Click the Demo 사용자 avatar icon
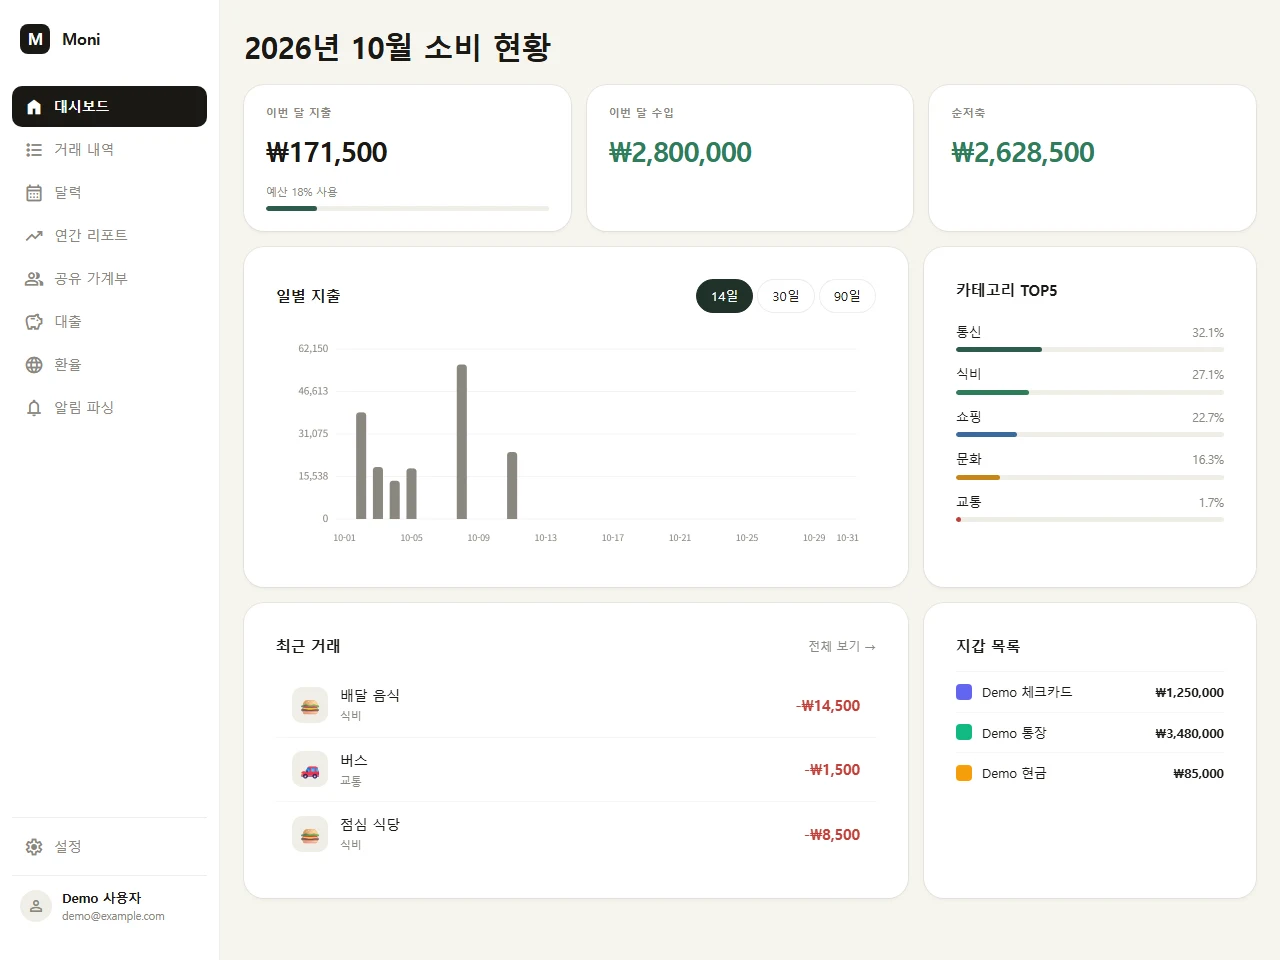This screenshot has height=960, width=1280. [36, 906]
